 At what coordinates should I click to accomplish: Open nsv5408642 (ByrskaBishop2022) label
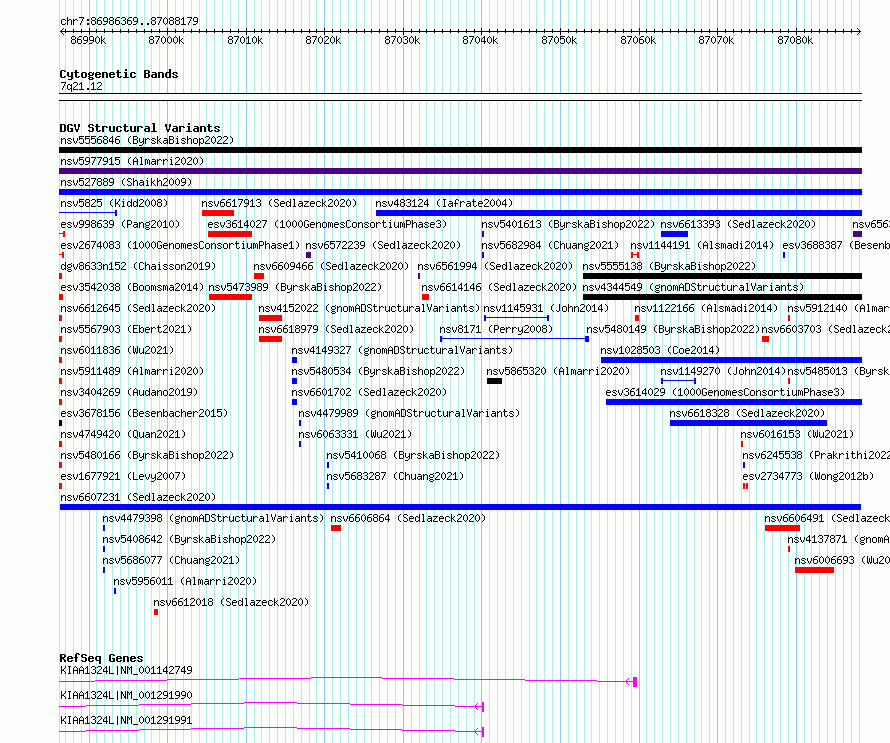(x=189, y=539)
